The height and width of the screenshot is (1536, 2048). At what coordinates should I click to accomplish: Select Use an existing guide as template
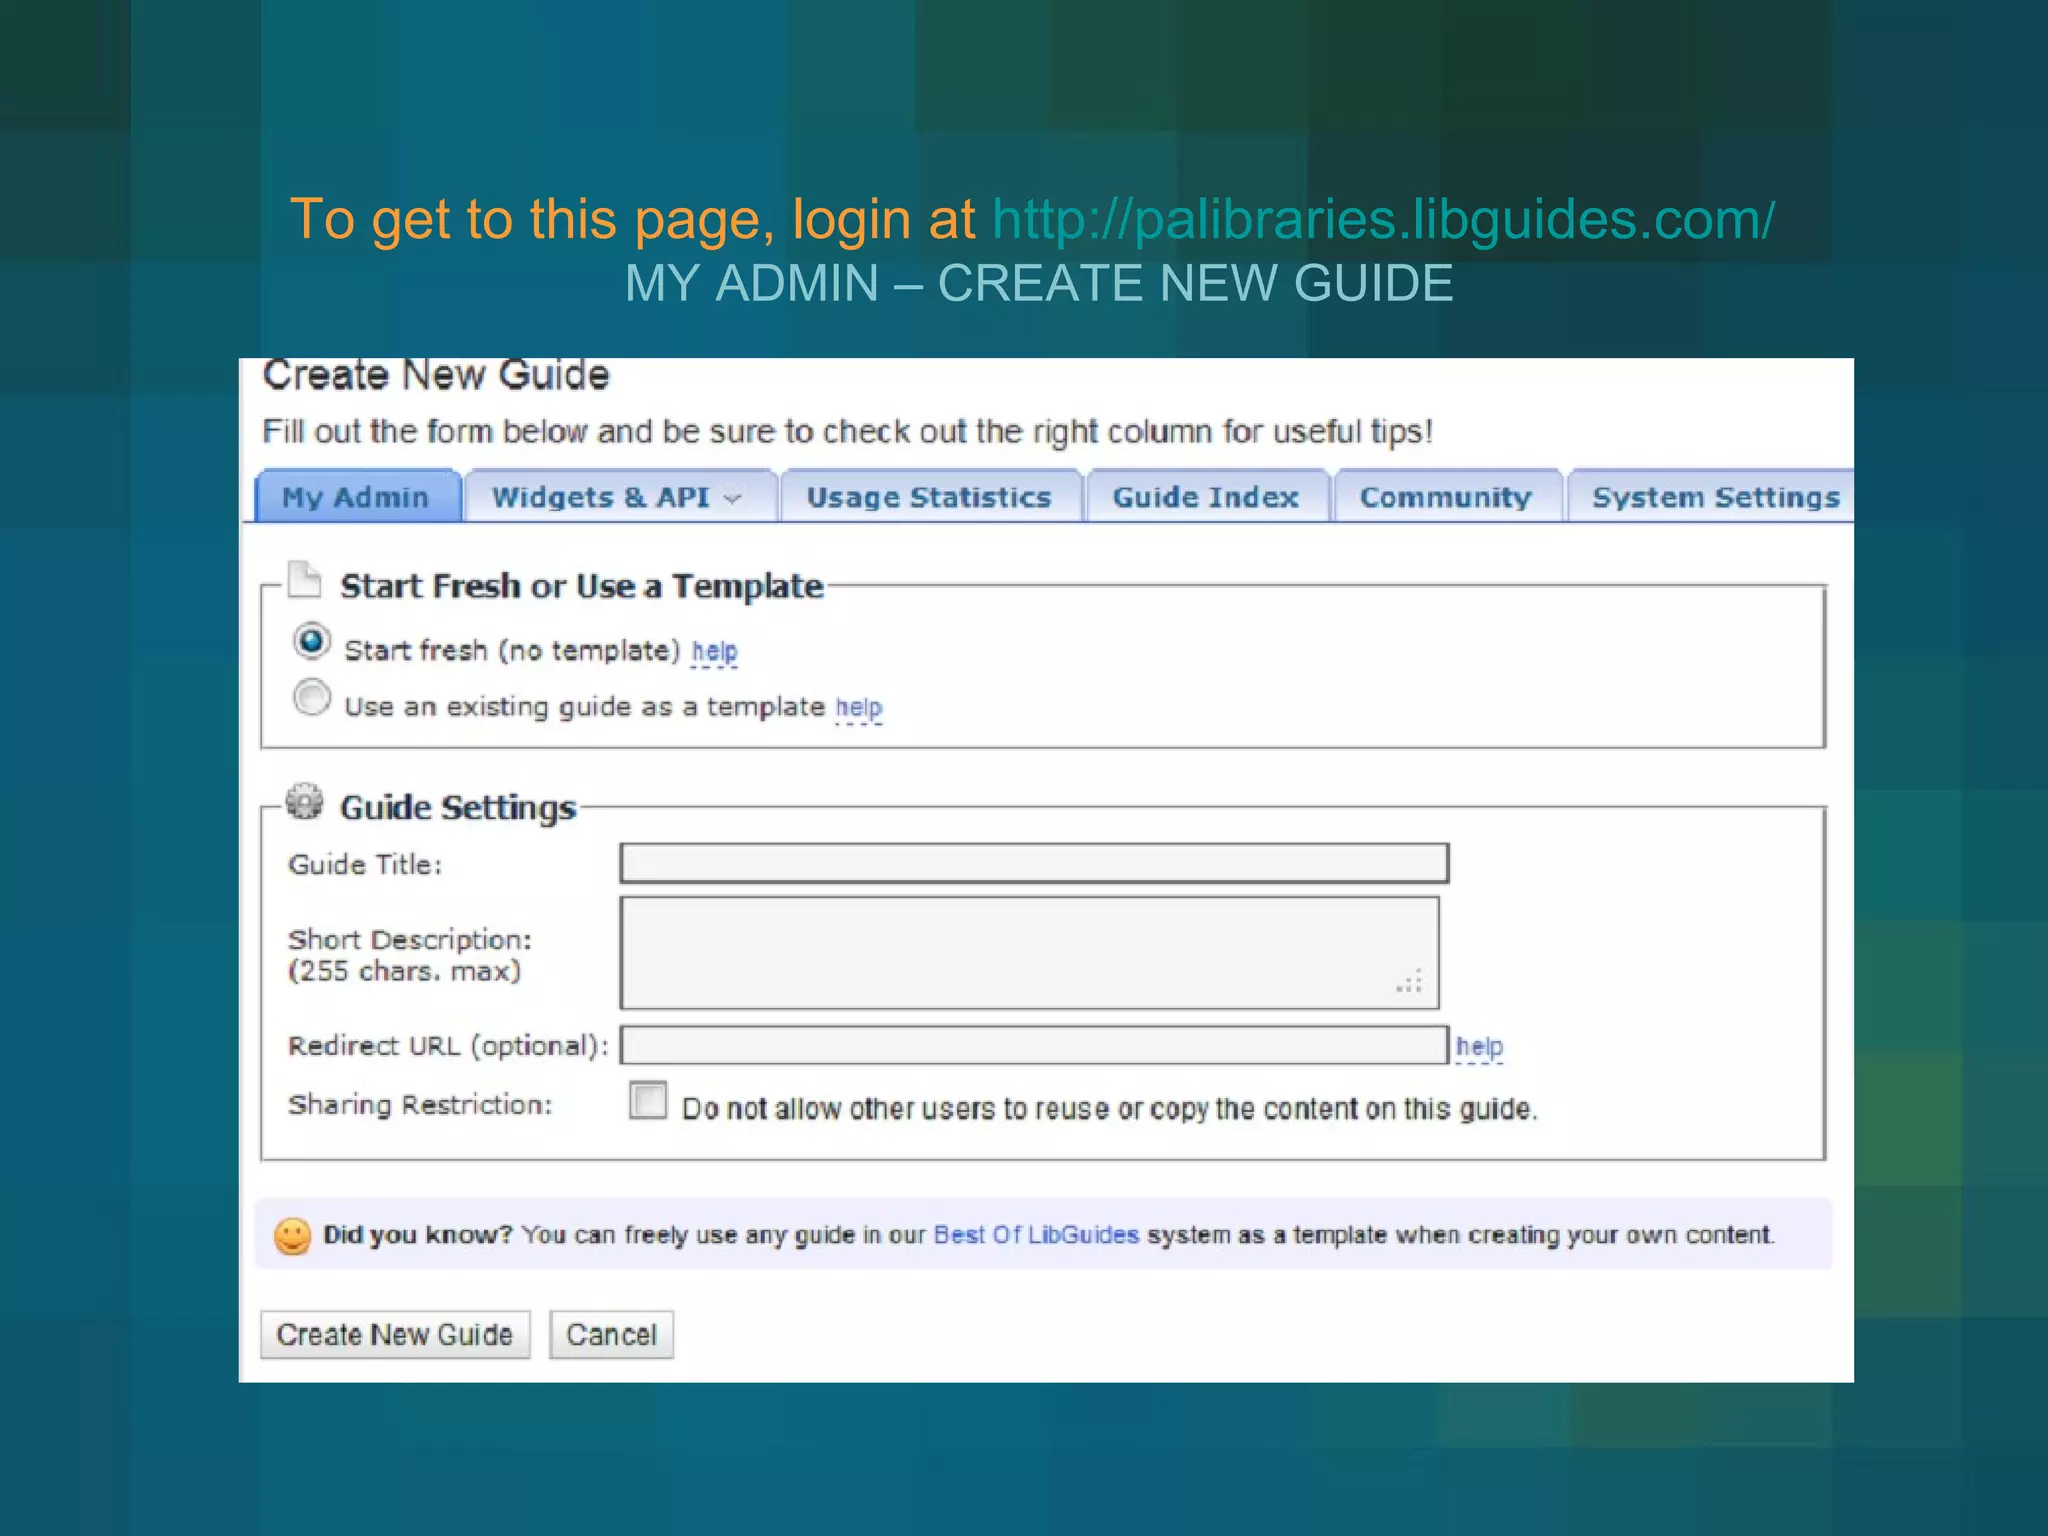pyautogui.click(x=312, y=697)
